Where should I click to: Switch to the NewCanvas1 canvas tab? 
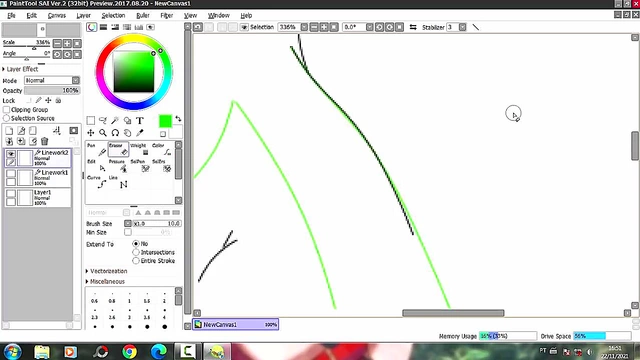[236, 324]
